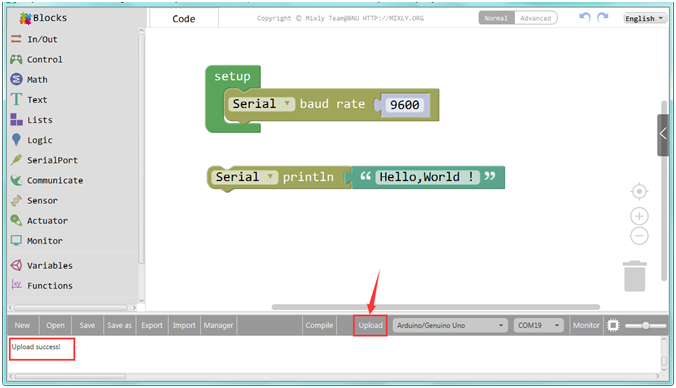Open the serial Monitor button in toolbar

pyautogui.click(x=586, y=325)
